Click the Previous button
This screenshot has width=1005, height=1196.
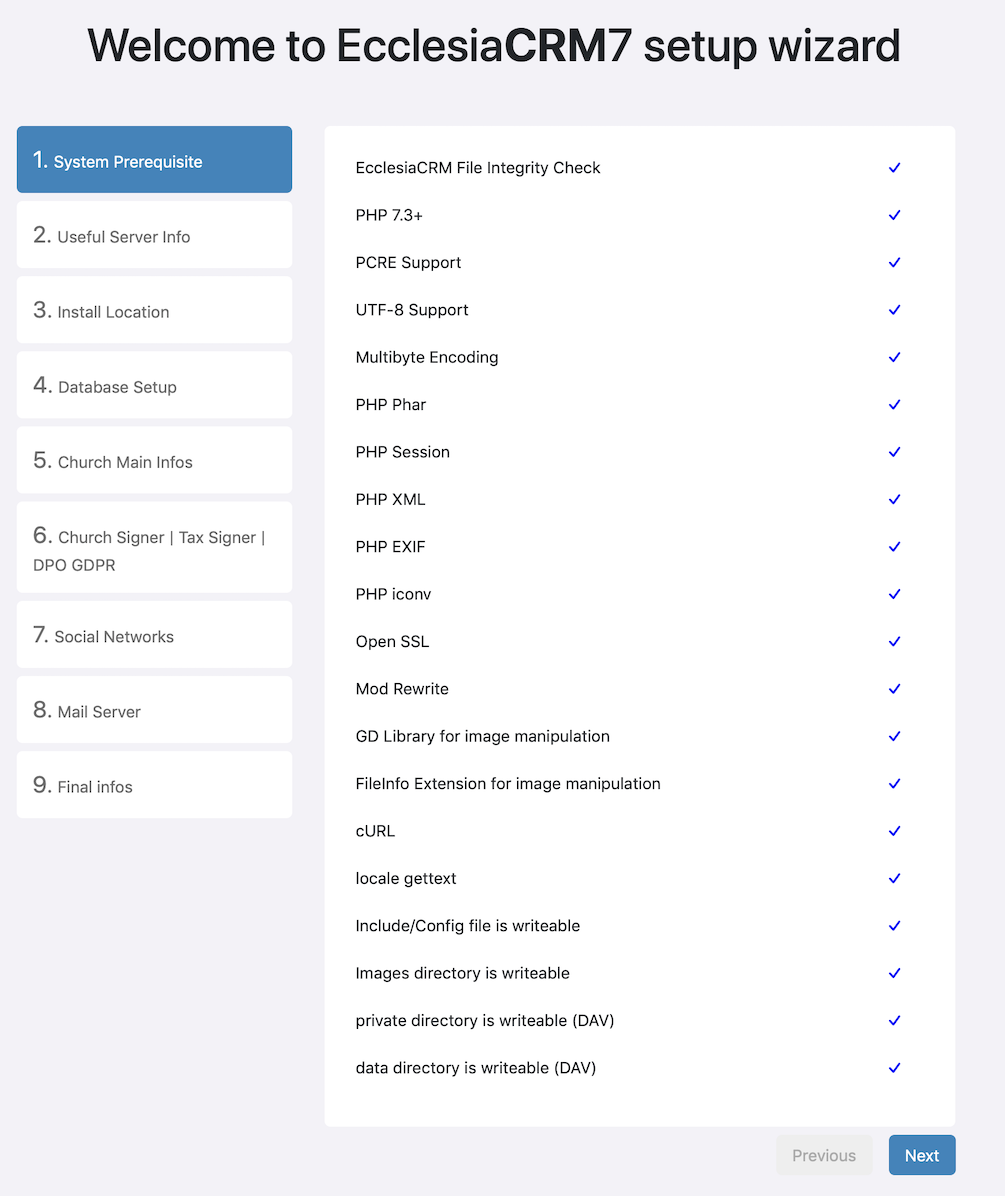(824, 1156)
